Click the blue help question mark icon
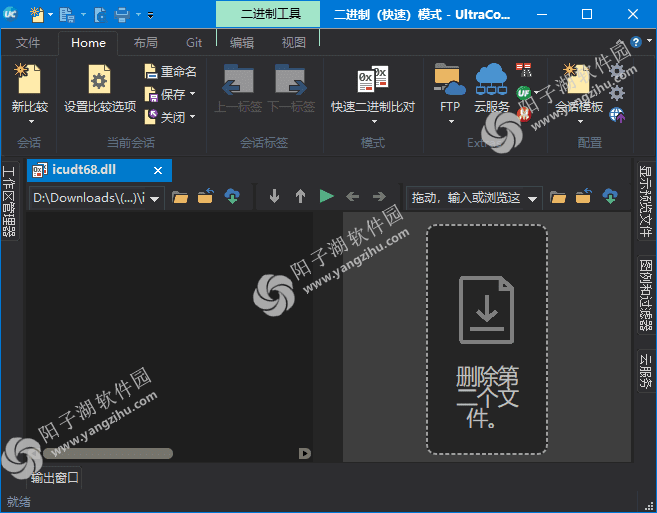Screen dimensions: 657x513 click(635, 42)
